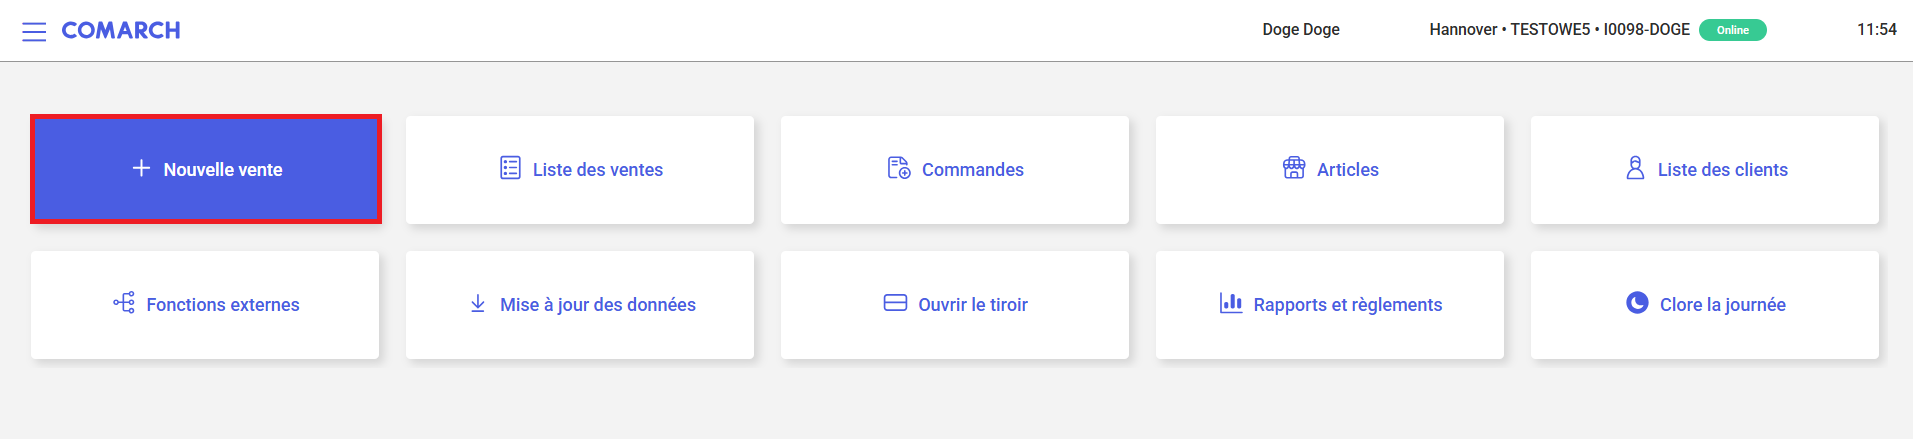Click the bar chart icon for Rapports
Image resolution: width=1913 pixels, height=439 pixels.
[x=1230, y=303]
